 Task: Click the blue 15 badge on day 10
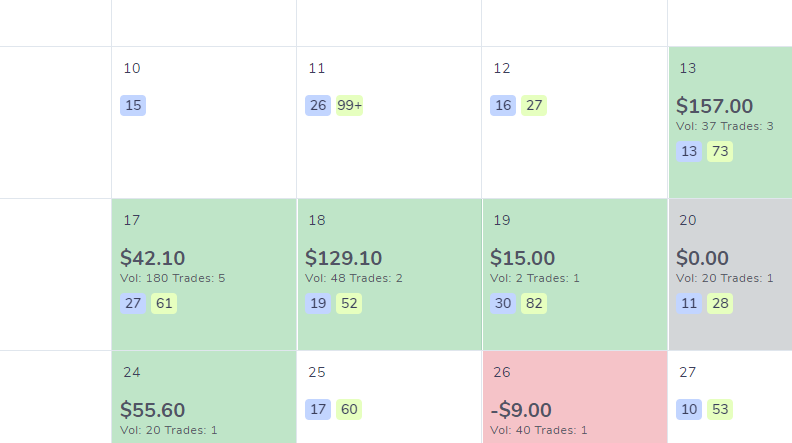tap(133, 106)
